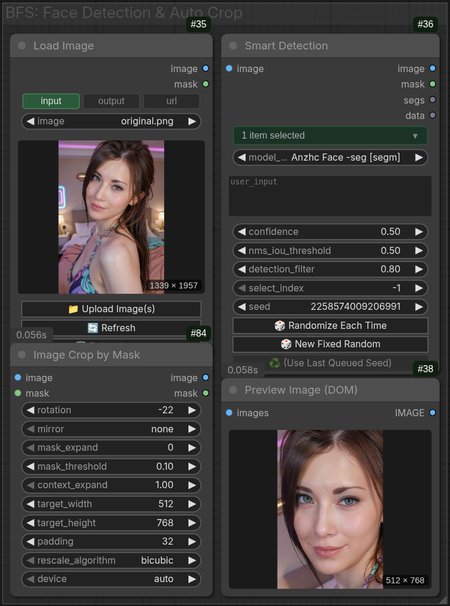450x606 pixels.
Task: Click the Preview Image IMAGE output connector
Action: pos(433,413)
